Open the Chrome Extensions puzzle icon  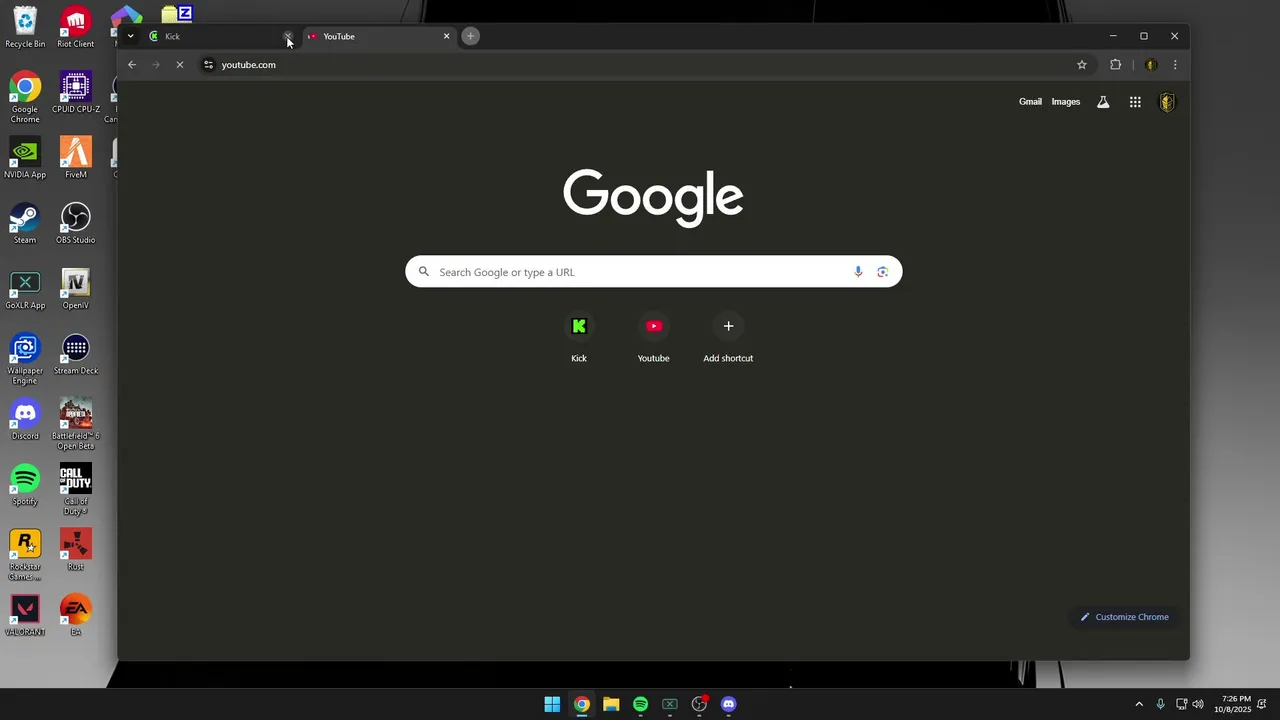click(1116, 65)
